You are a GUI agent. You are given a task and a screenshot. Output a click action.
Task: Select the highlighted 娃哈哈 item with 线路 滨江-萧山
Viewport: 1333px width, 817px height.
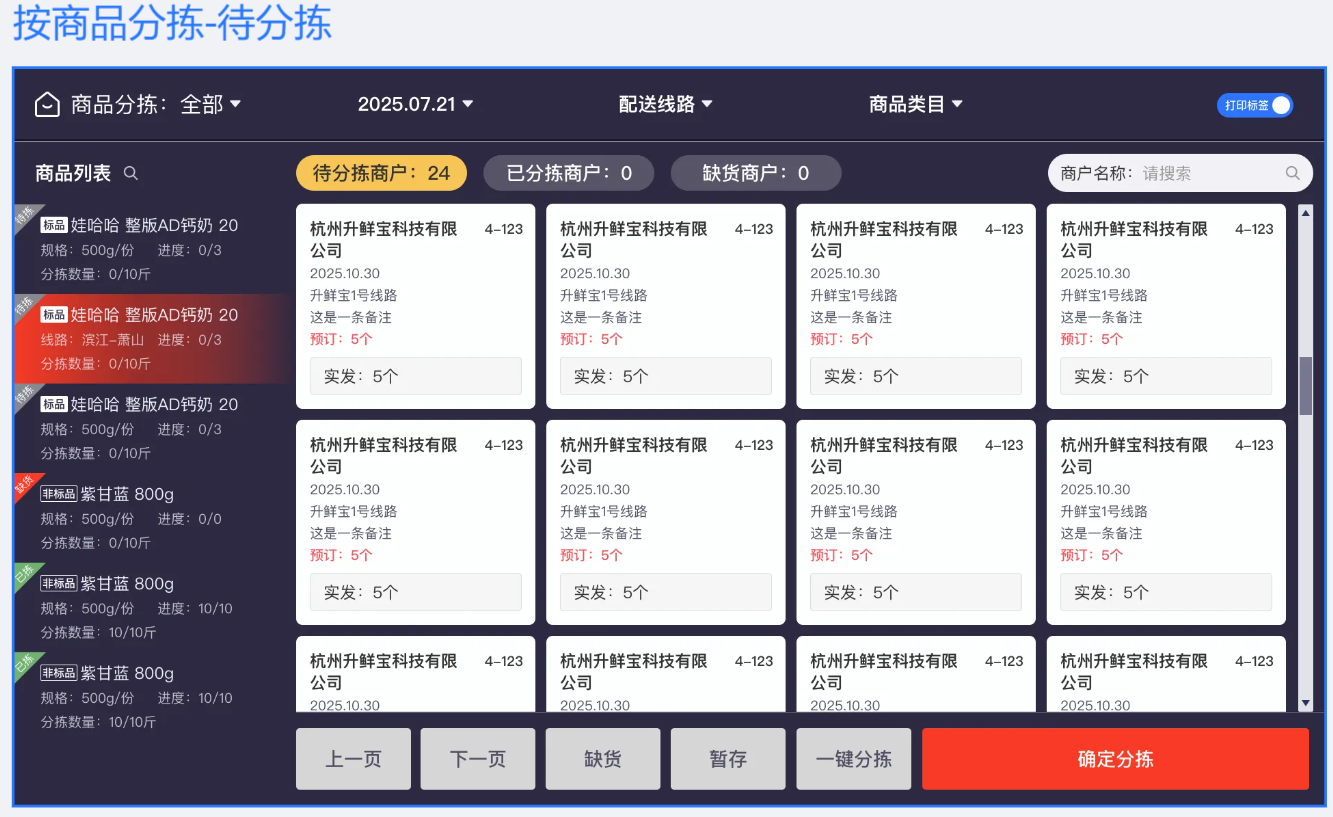[152, 339]
